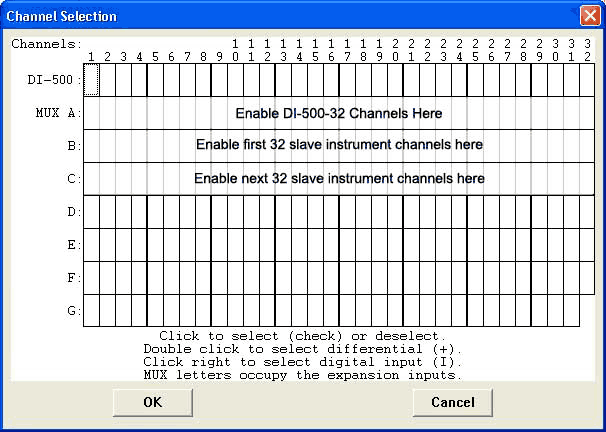This screenshot has width=606, height=432.
Task: Select MUX D channel 32 cell
Action: click(587, 212)
